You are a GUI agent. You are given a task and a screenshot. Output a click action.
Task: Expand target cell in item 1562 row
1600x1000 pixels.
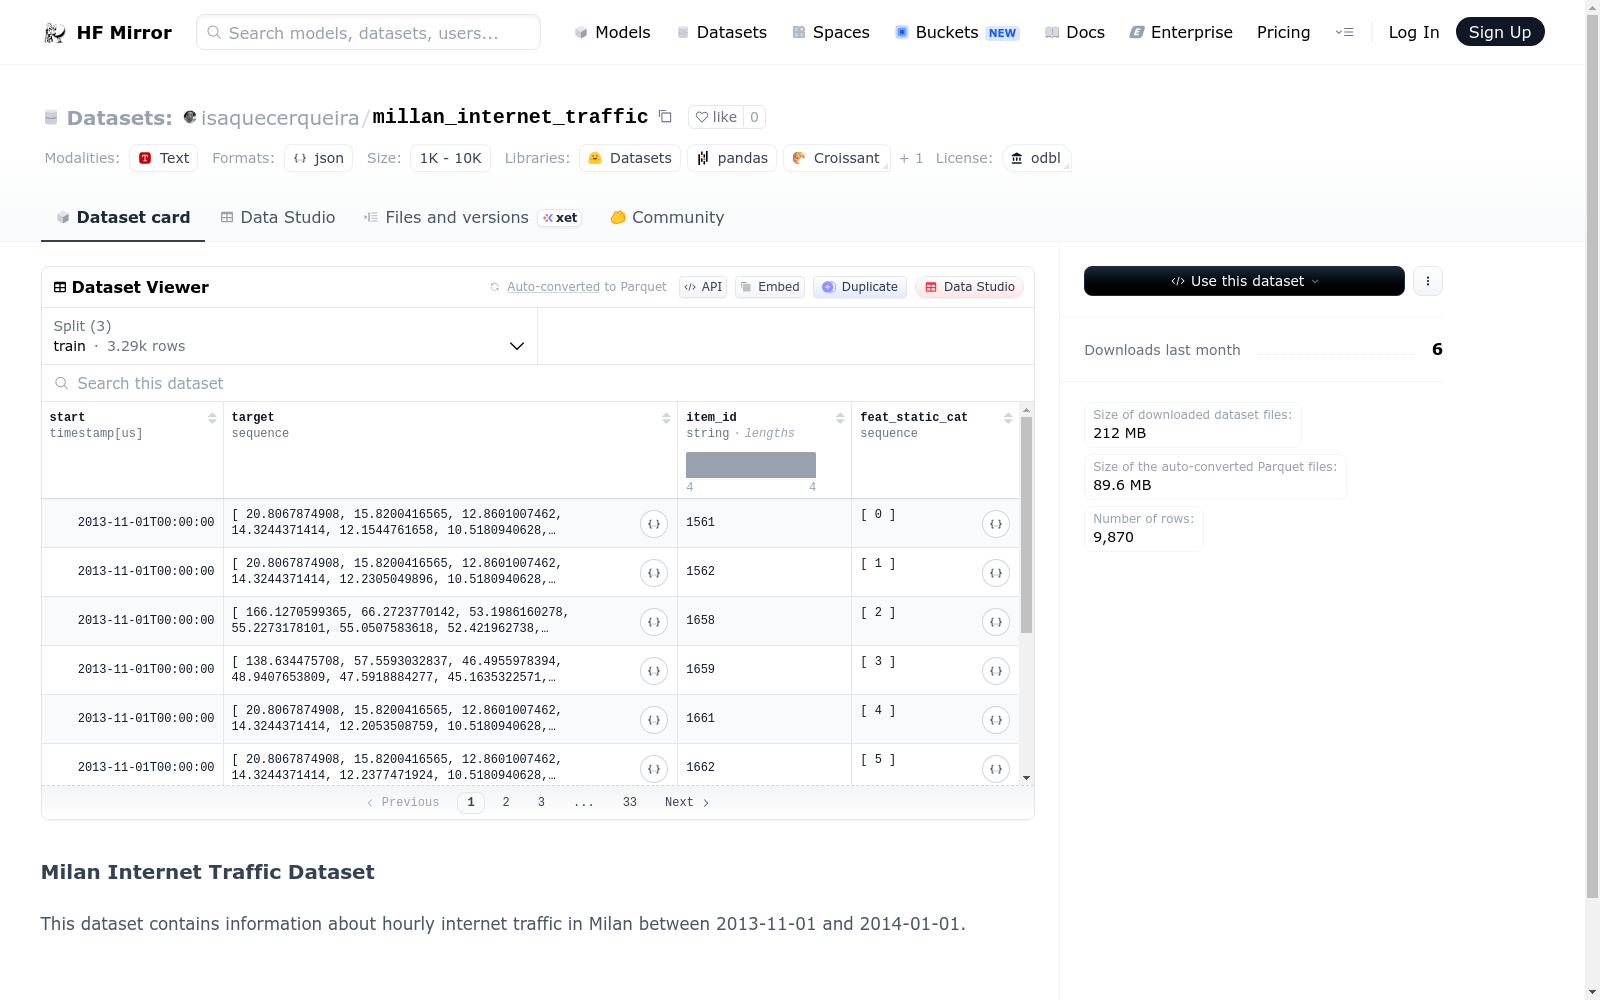[x=654, y=573]
